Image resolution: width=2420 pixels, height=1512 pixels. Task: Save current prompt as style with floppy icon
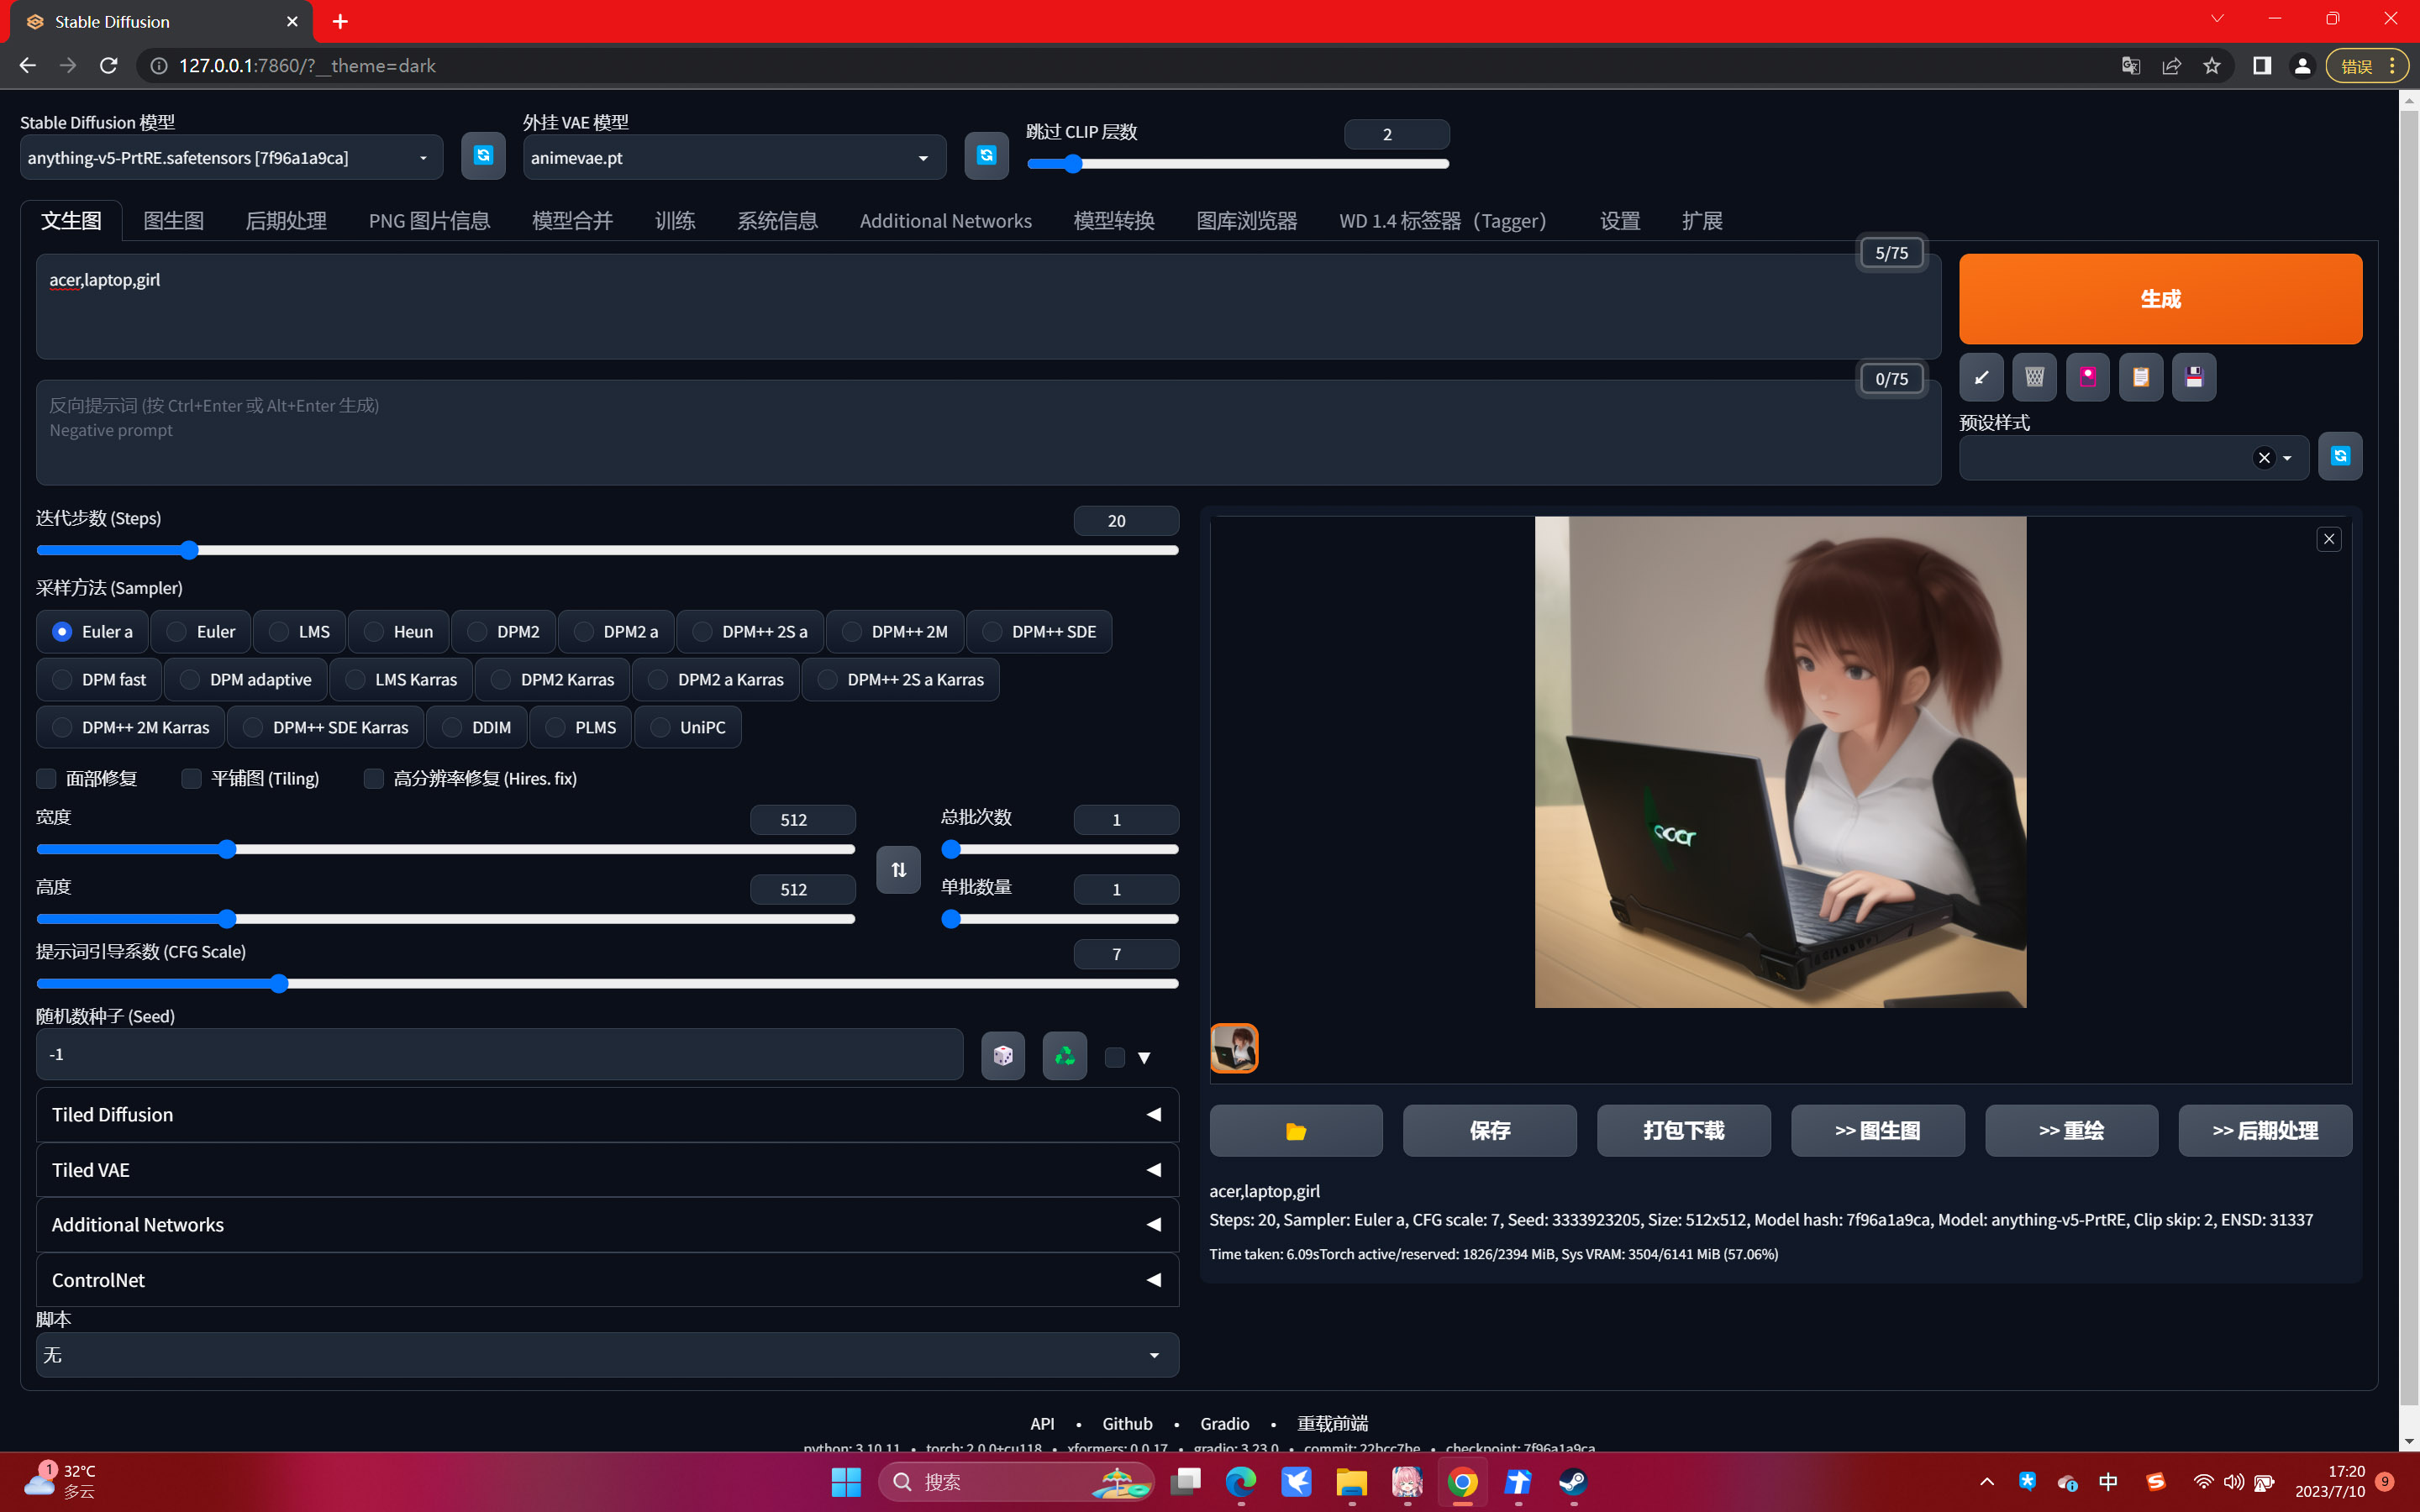[x=2195, y=377]
